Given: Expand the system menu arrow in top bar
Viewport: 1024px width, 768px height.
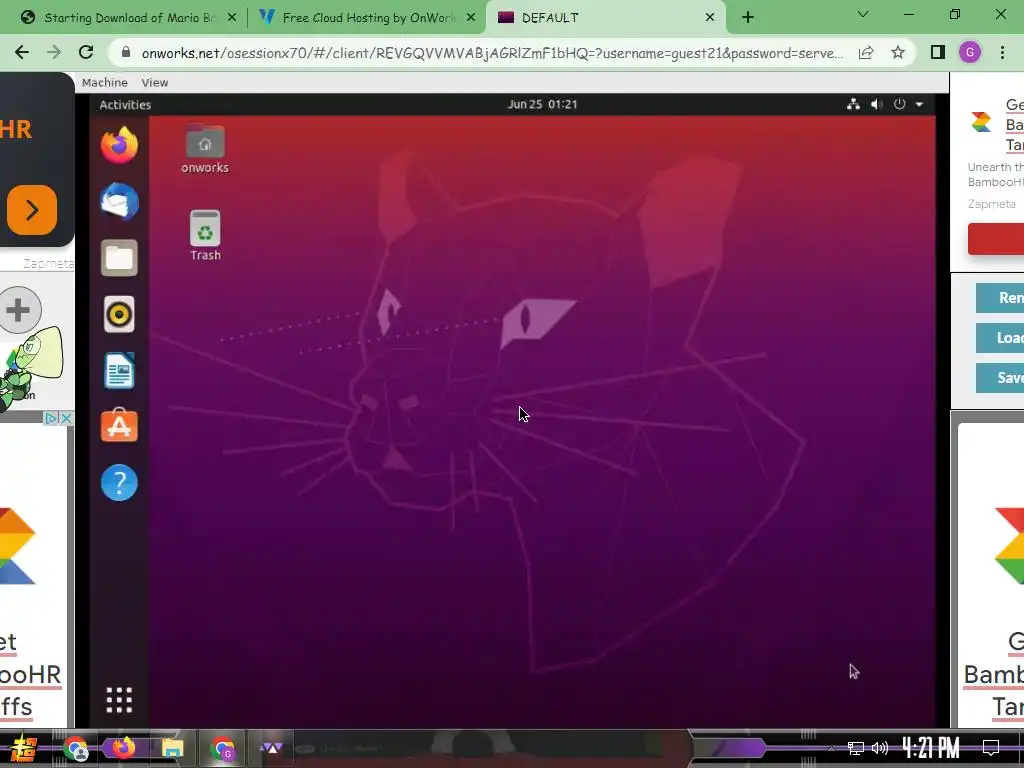Looking at the screenshot, I should pyautogui.click(x=920, y=104).
